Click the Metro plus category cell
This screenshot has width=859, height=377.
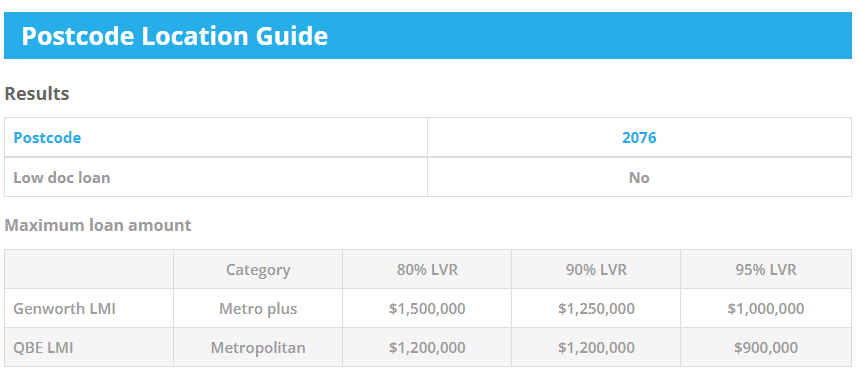[x=258, y=309]
